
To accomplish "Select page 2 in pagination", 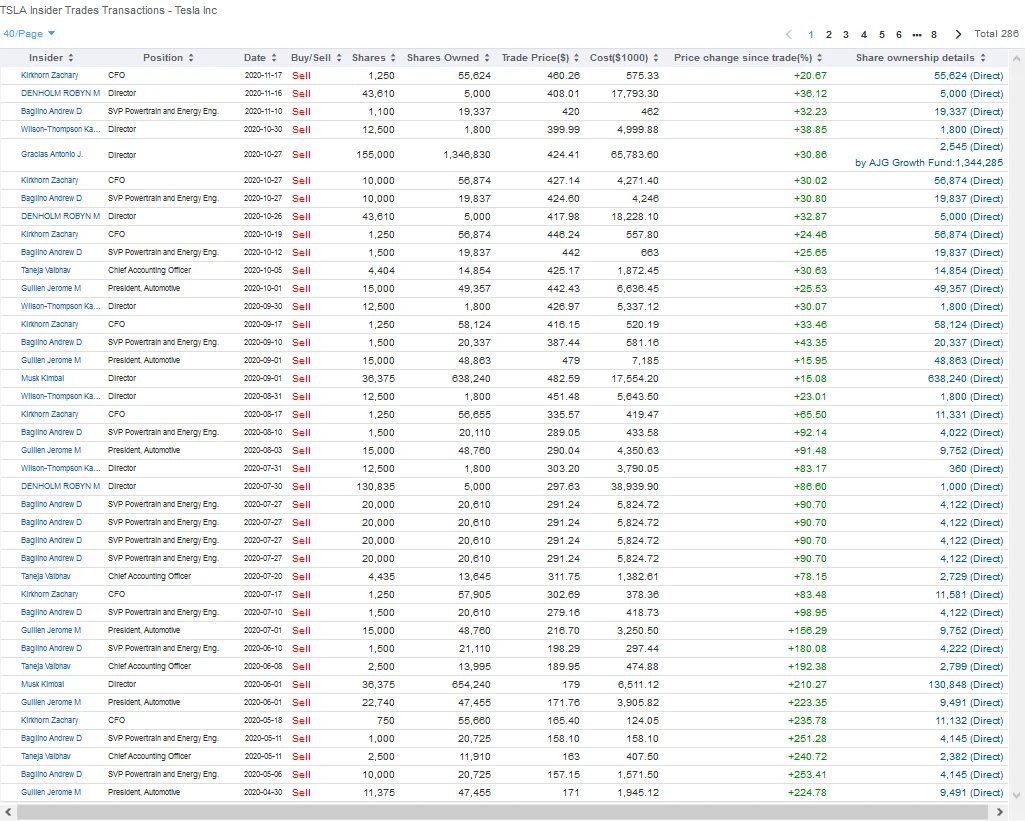I will (x=828, y=35).
